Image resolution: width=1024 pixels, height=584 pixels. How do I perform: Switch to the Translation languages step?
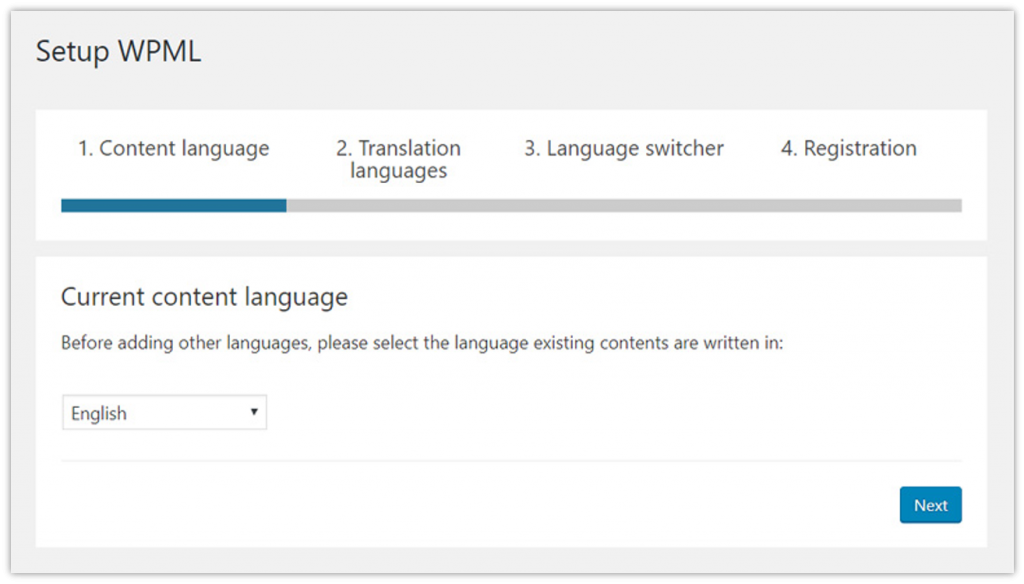(x=398, y=159)
